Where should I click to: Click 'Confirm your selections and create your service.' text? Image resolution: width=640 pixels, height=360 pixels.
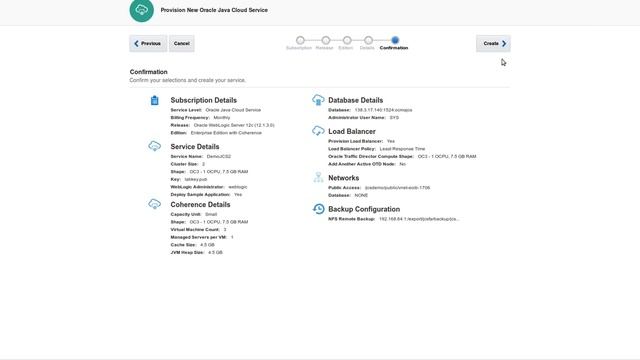click(x=188, y=80)
